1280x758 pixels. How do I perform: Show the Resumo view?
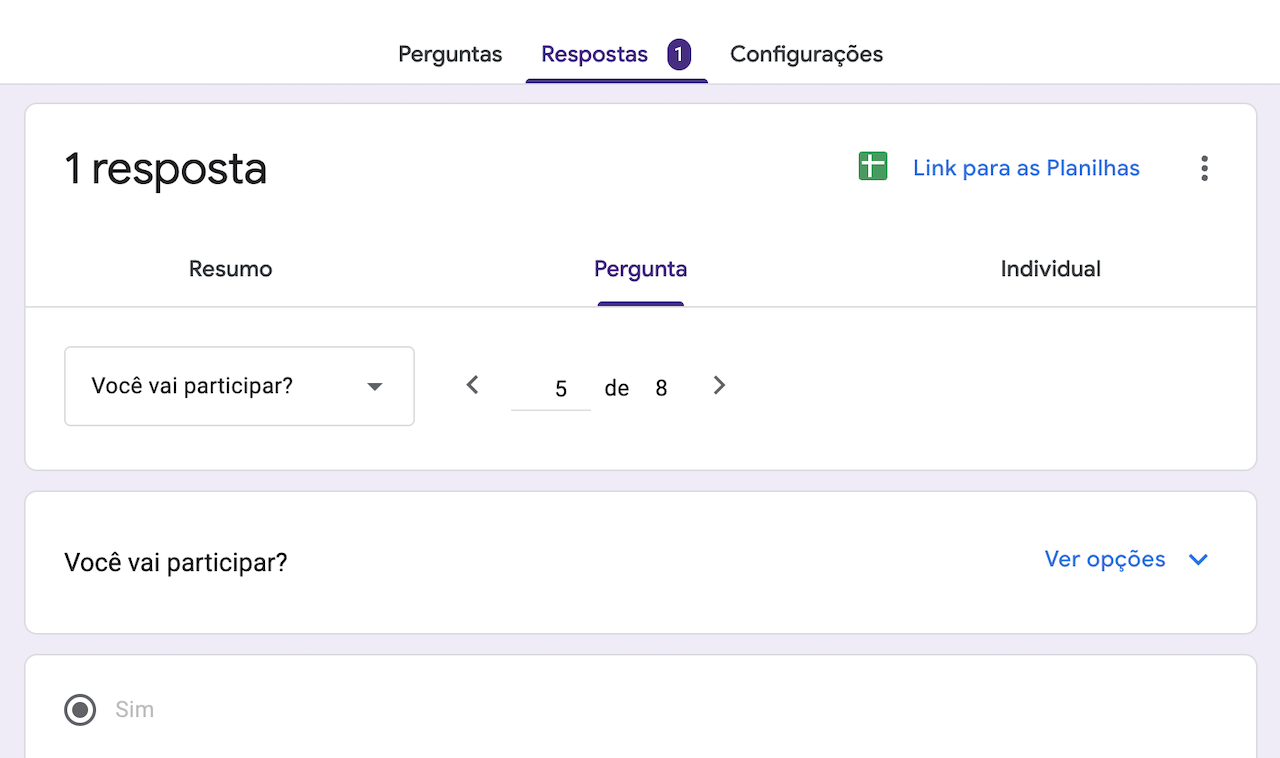(x=230, y=269)
